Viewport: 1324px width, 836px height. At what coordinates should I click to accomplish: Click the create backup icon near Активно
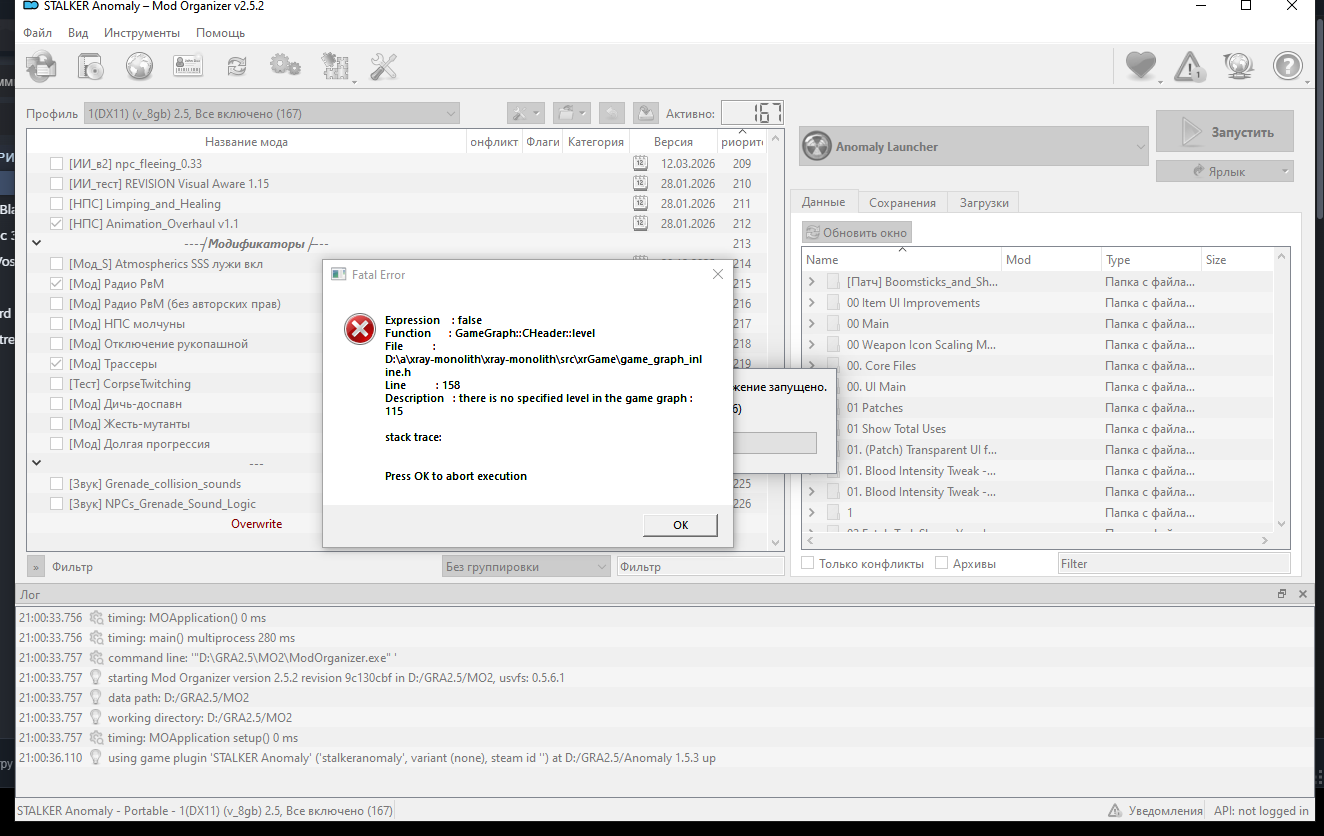pos(646,113)
